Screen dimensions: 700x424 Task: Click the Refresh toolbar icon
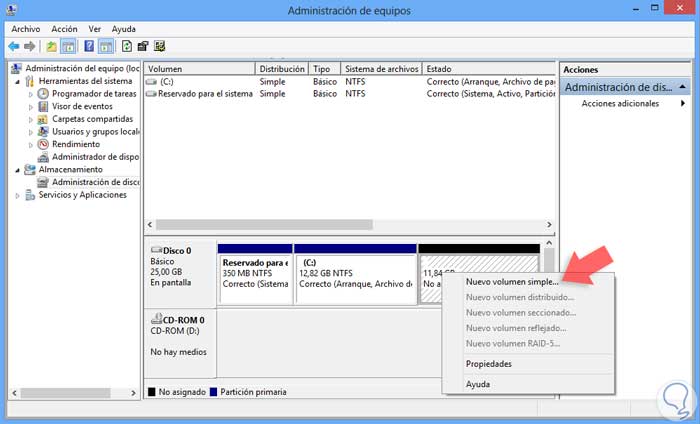(127, 46)
